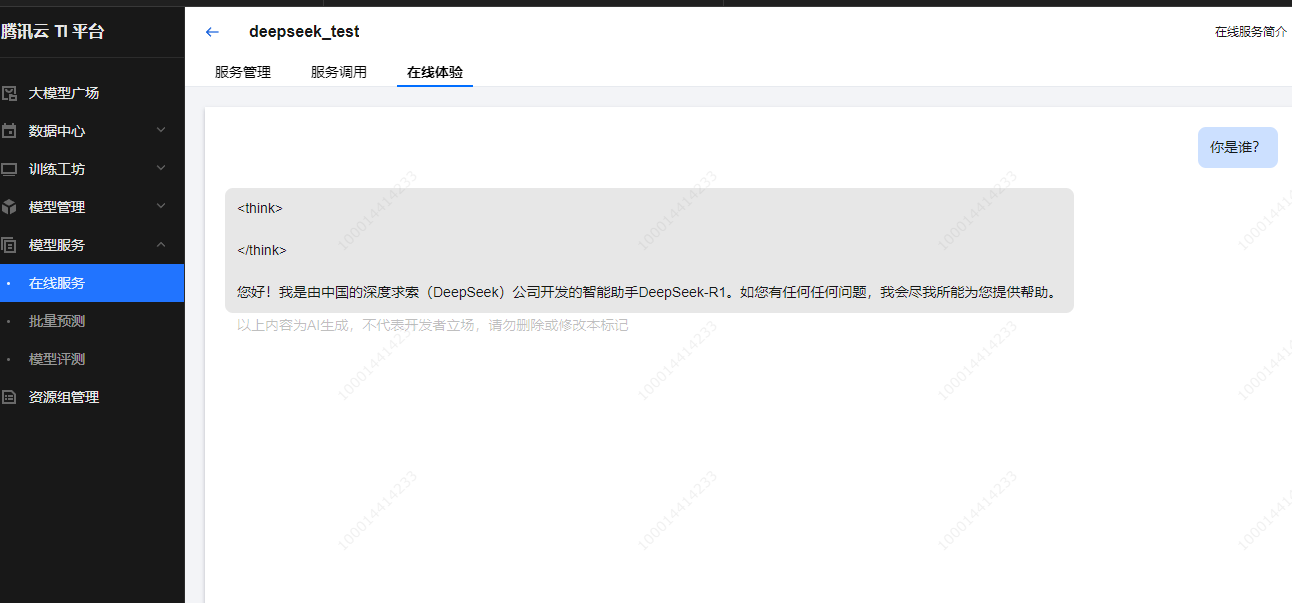Viewport: 1292px width, 603px height.
Task: Expand the 模型管理 chevron
Action: (161, 206)
